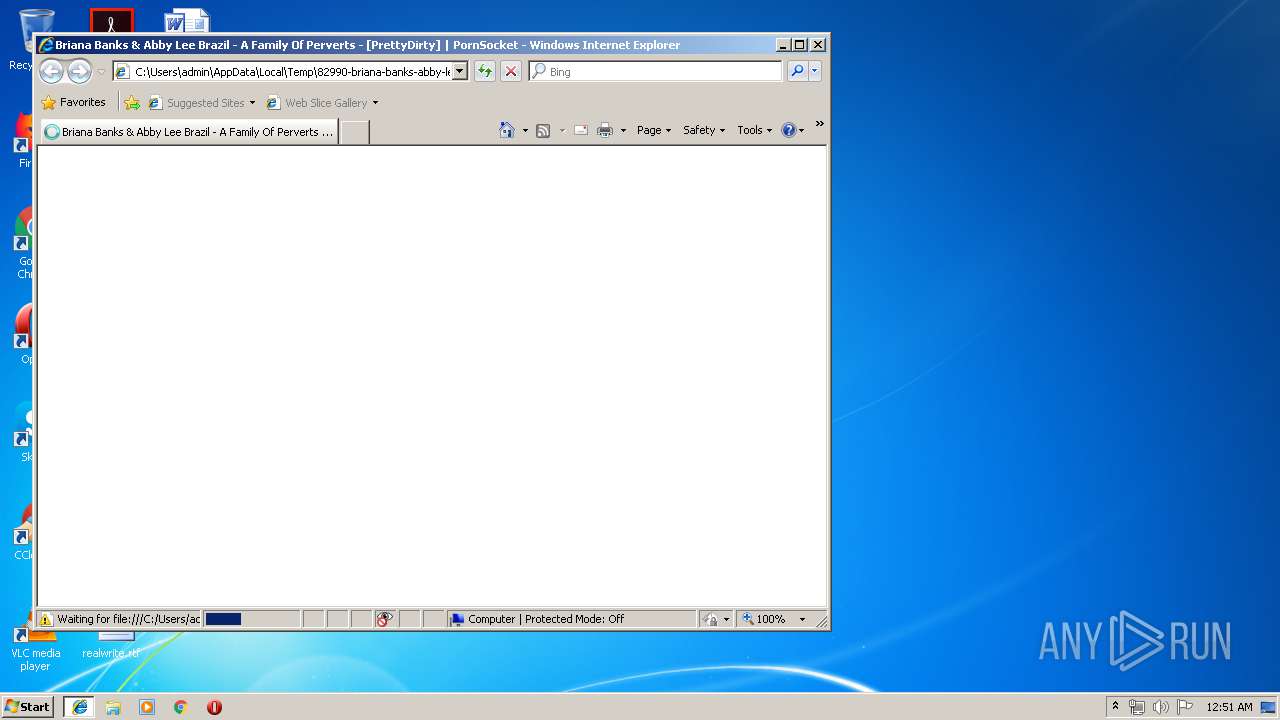Expand the address bar history dropdown
Viewport: 1280px width, 720px height.
(460, 72)
